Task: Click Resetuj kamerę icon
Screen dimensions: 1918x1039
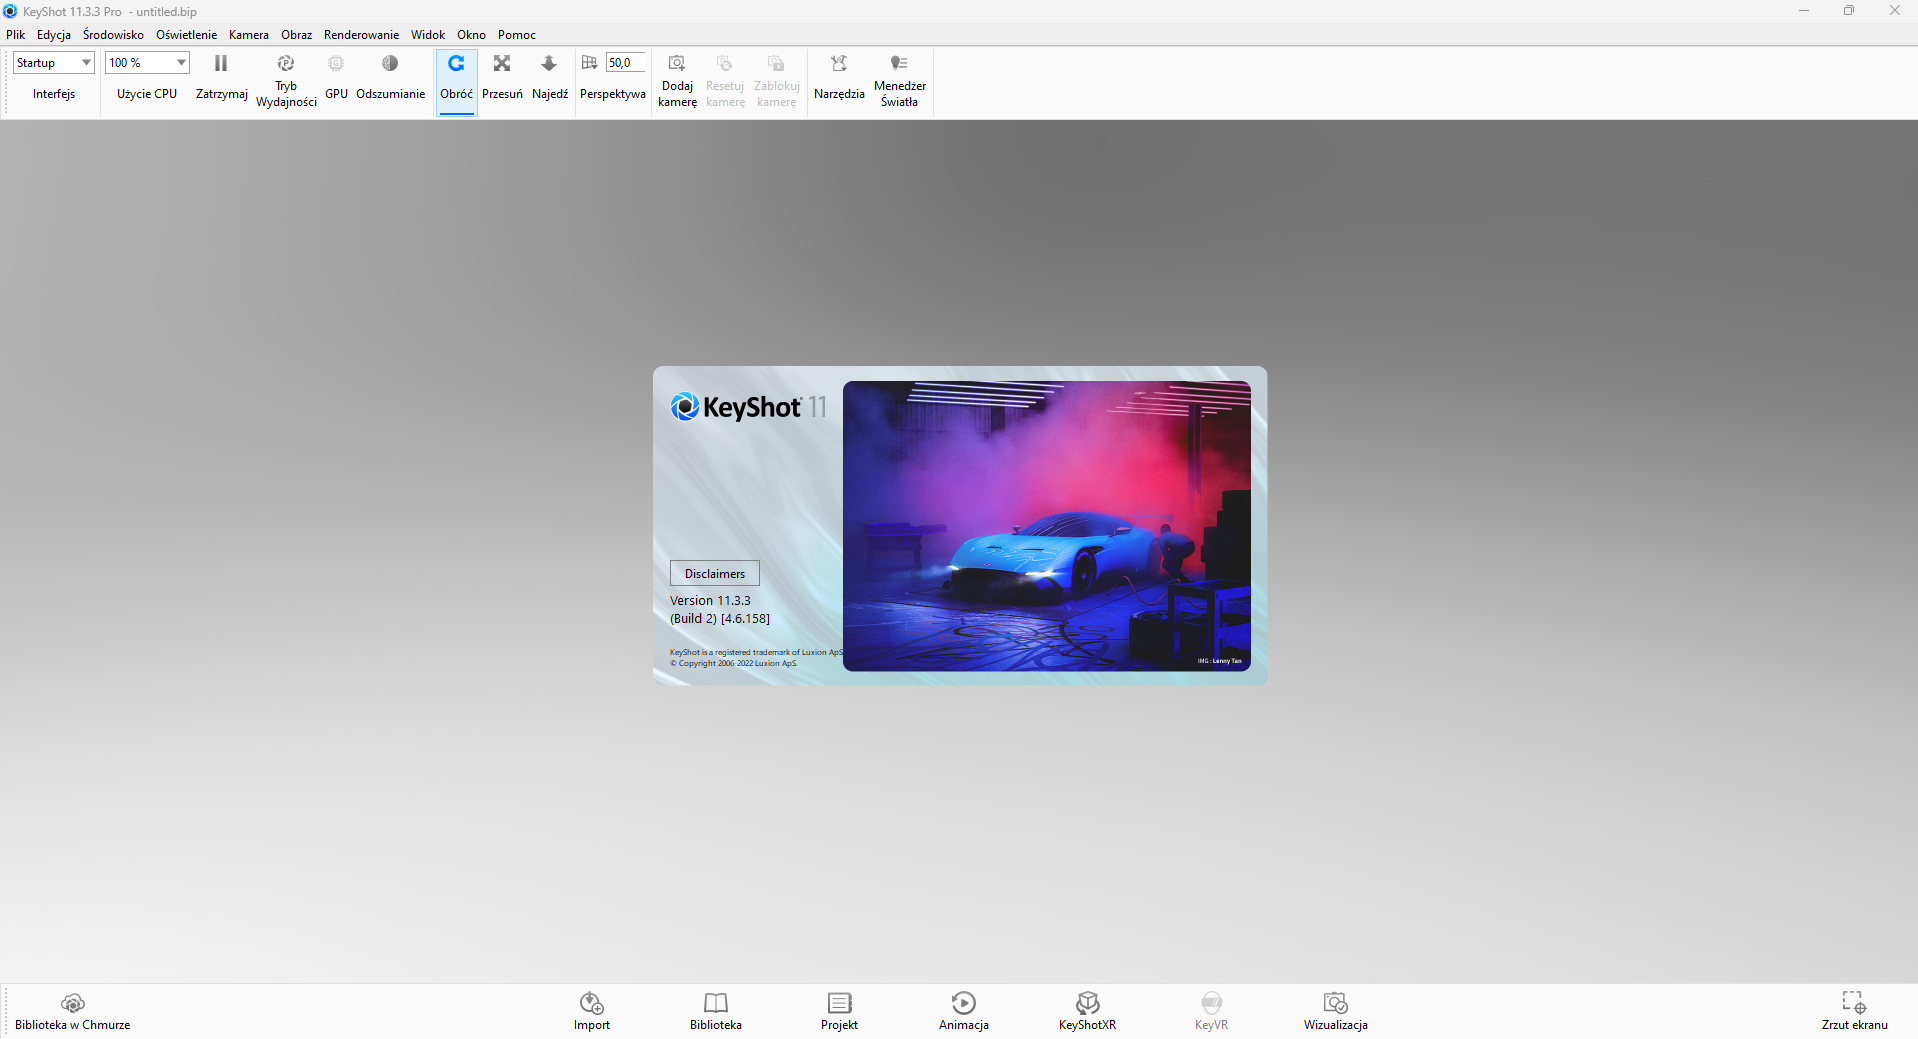Action: coord(725,64)
